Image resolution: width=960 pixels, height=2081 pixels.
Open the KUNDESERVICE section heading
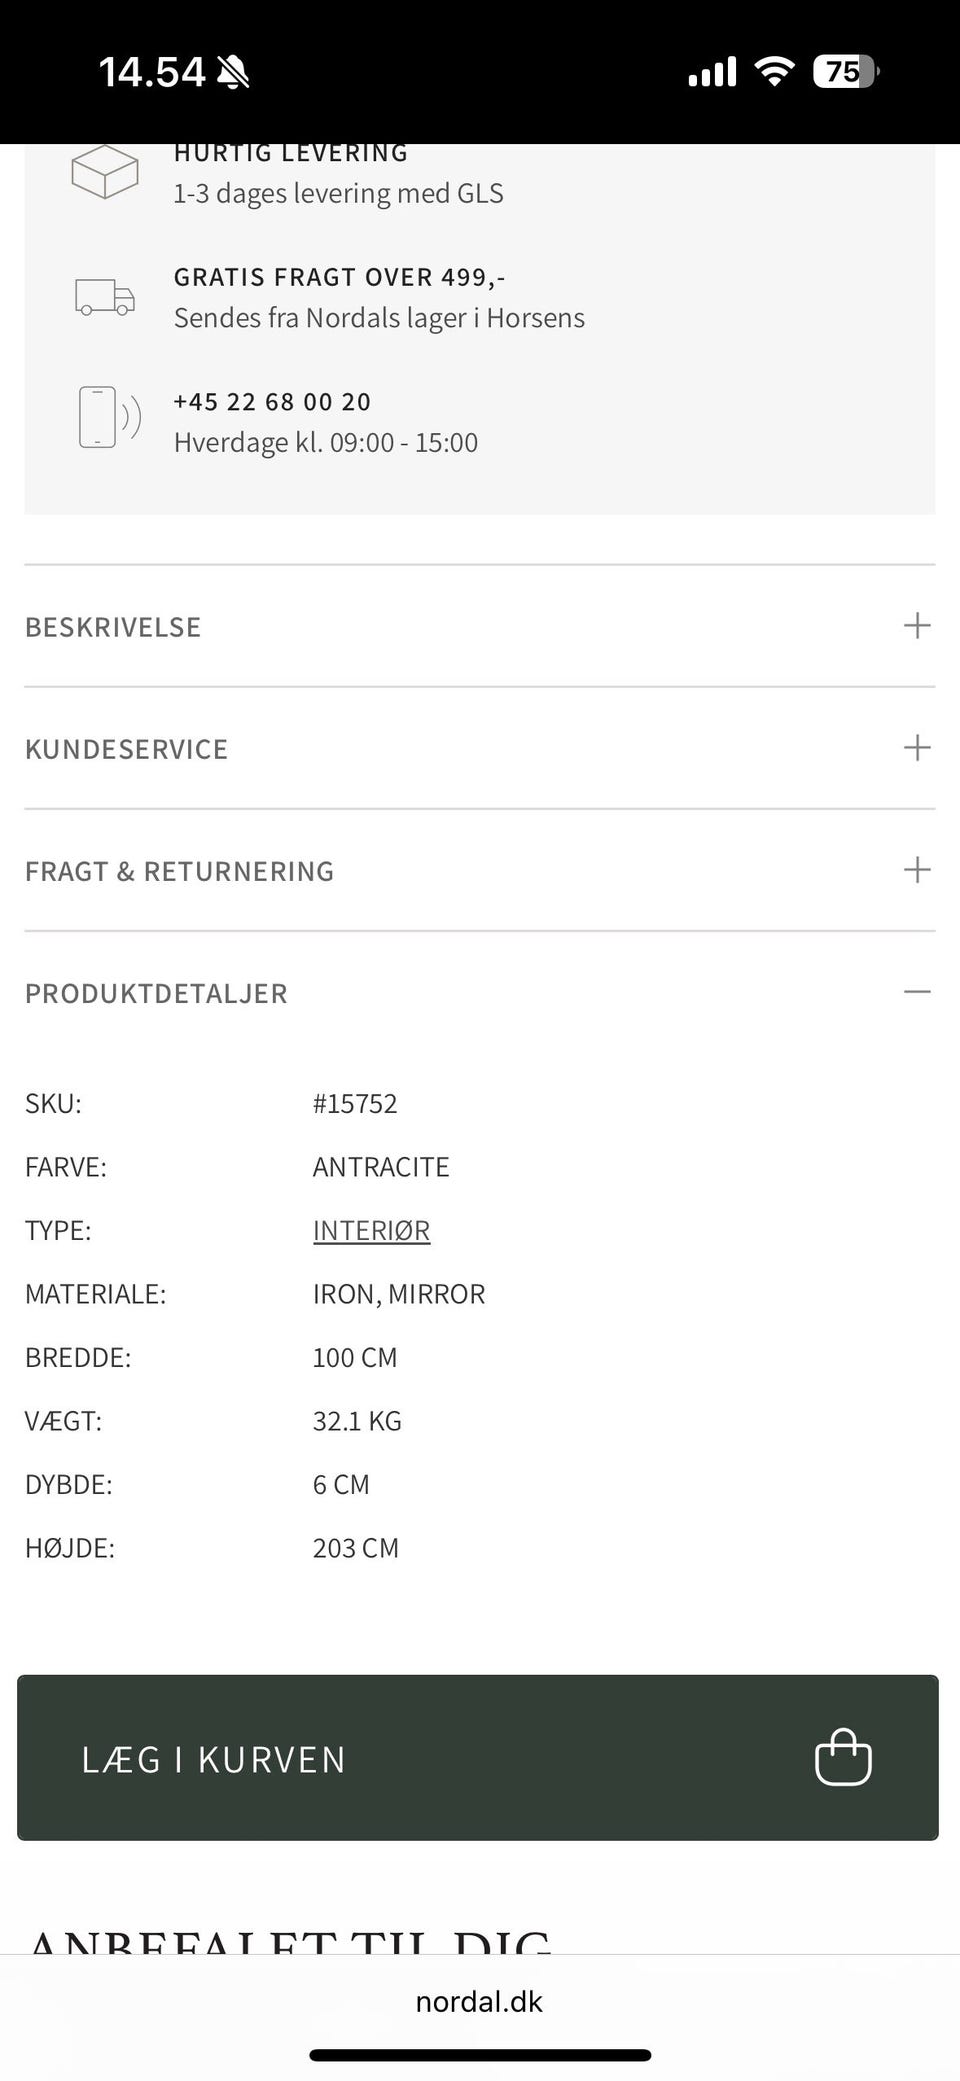click(127, 749)
